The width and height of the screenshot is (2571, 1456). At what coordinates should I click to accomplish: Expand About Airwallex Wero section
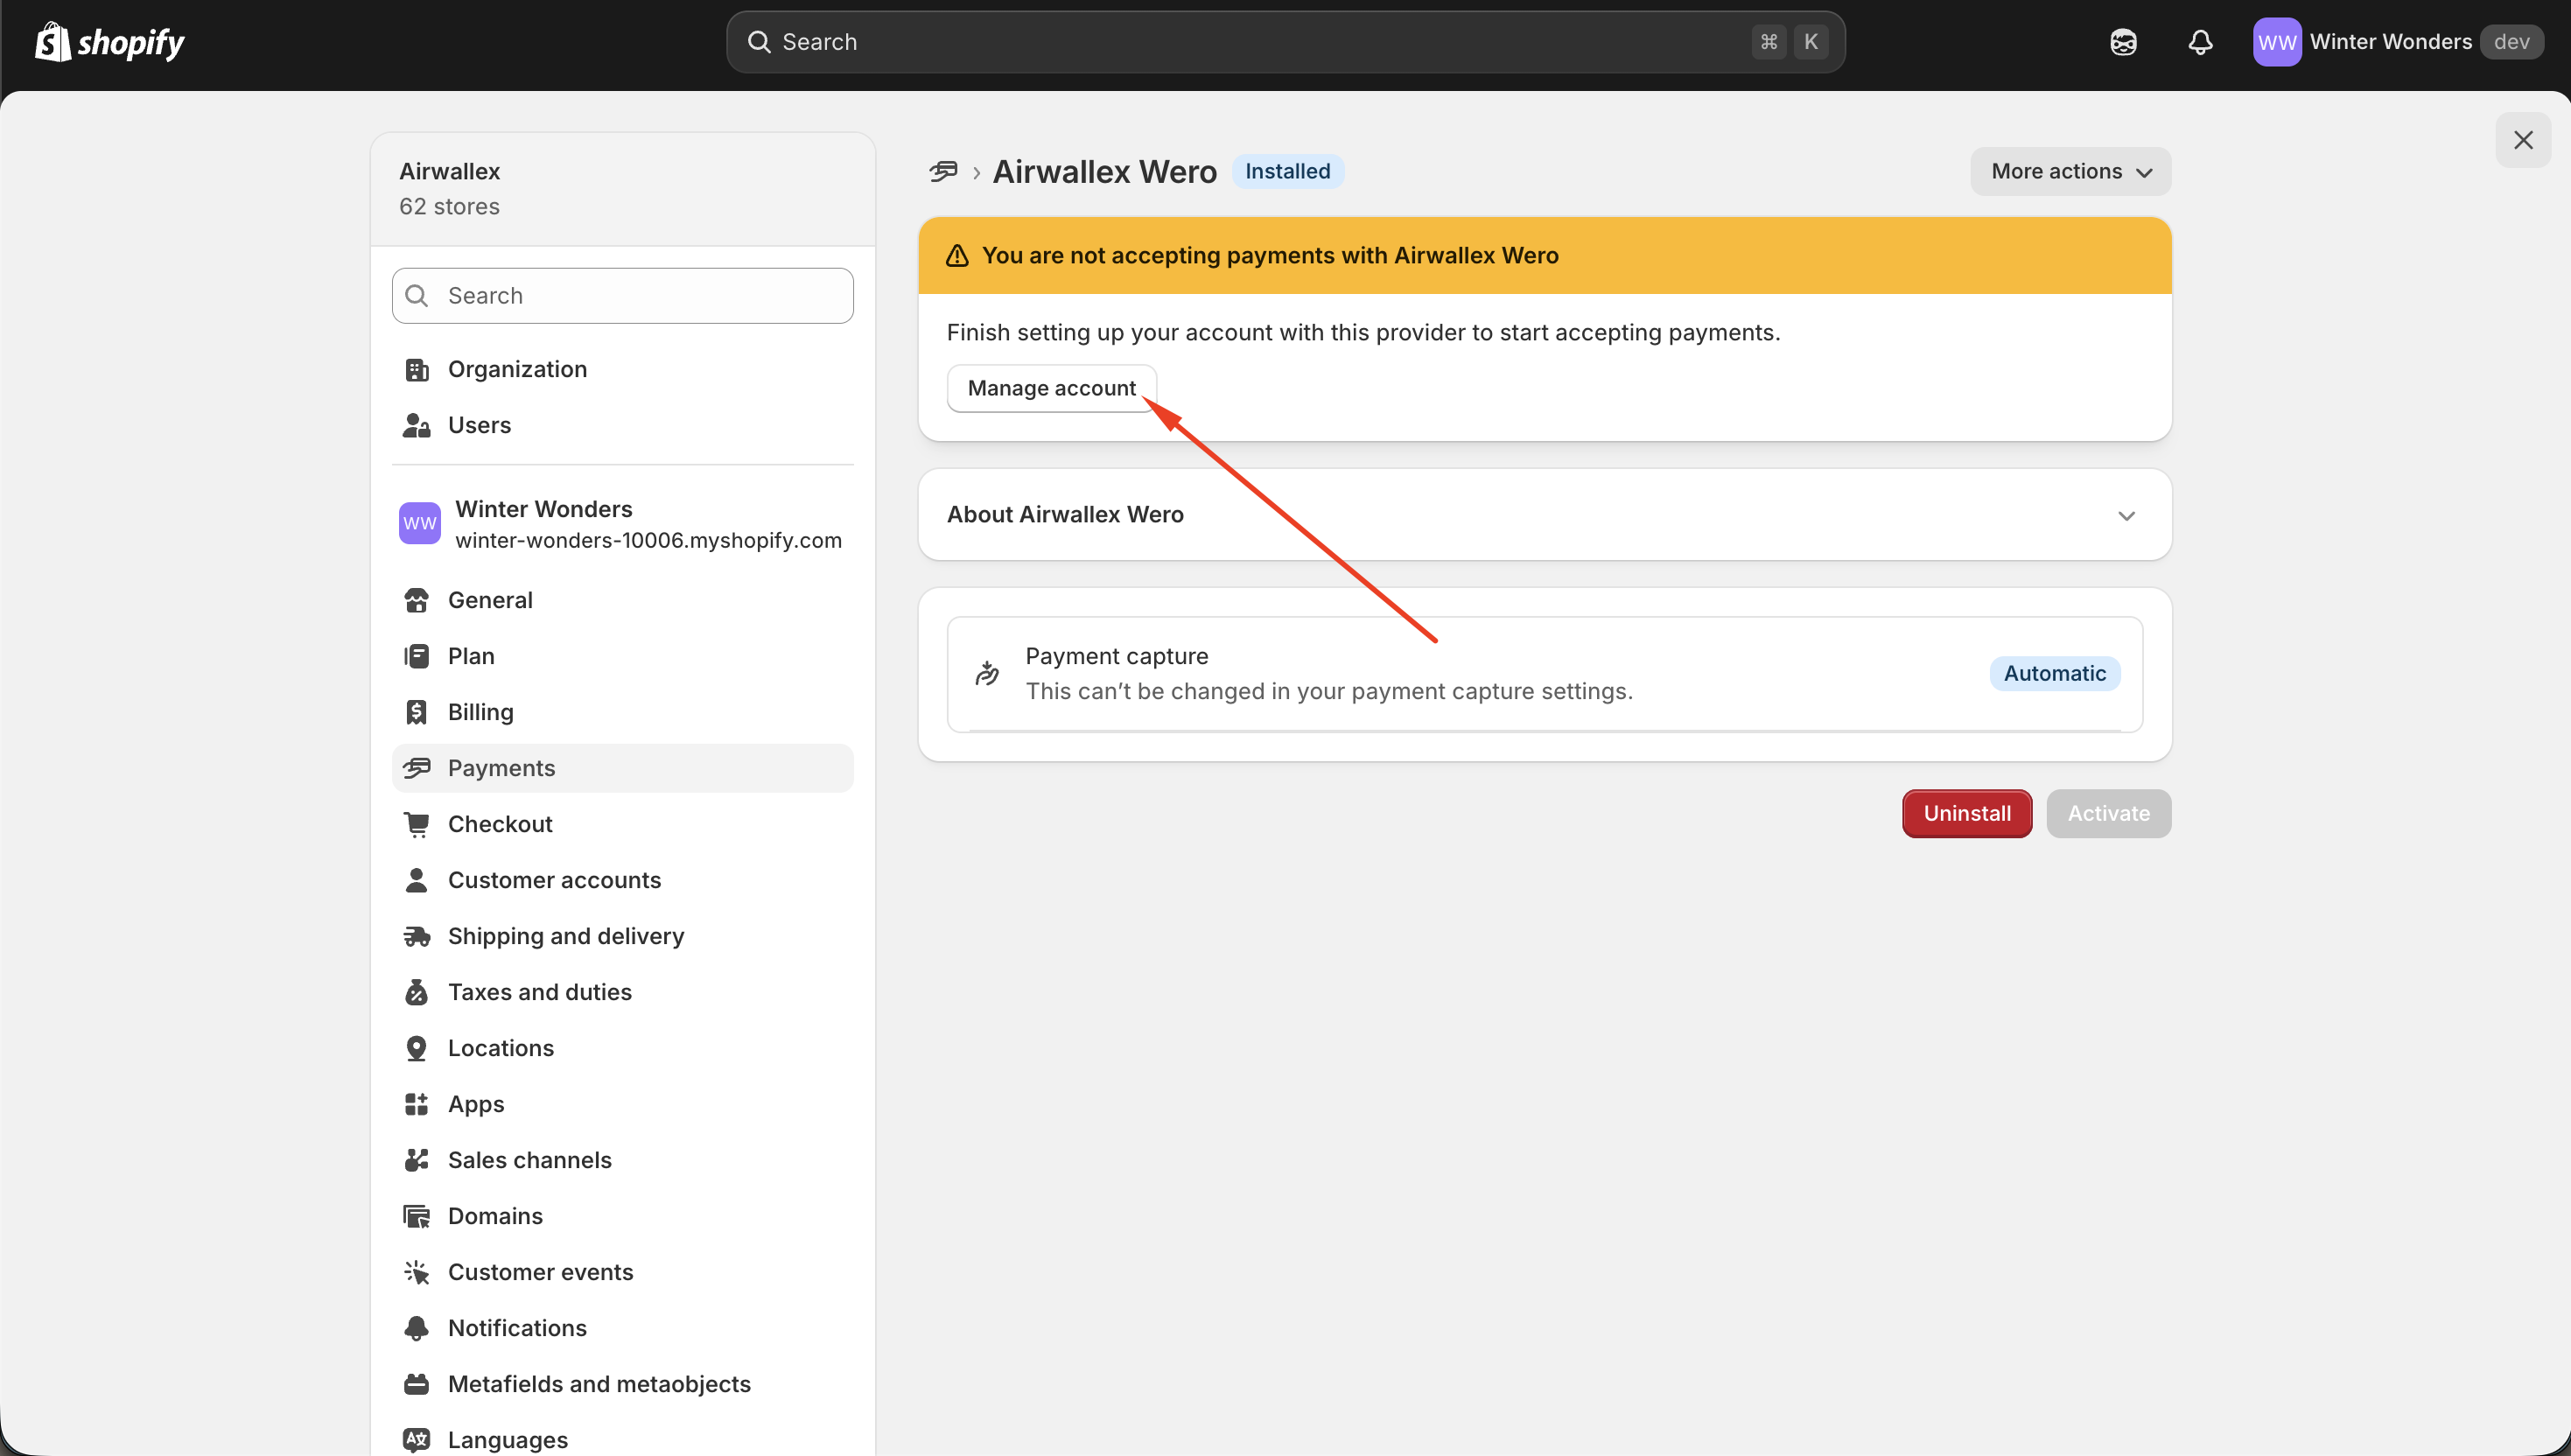(1544, 515)
